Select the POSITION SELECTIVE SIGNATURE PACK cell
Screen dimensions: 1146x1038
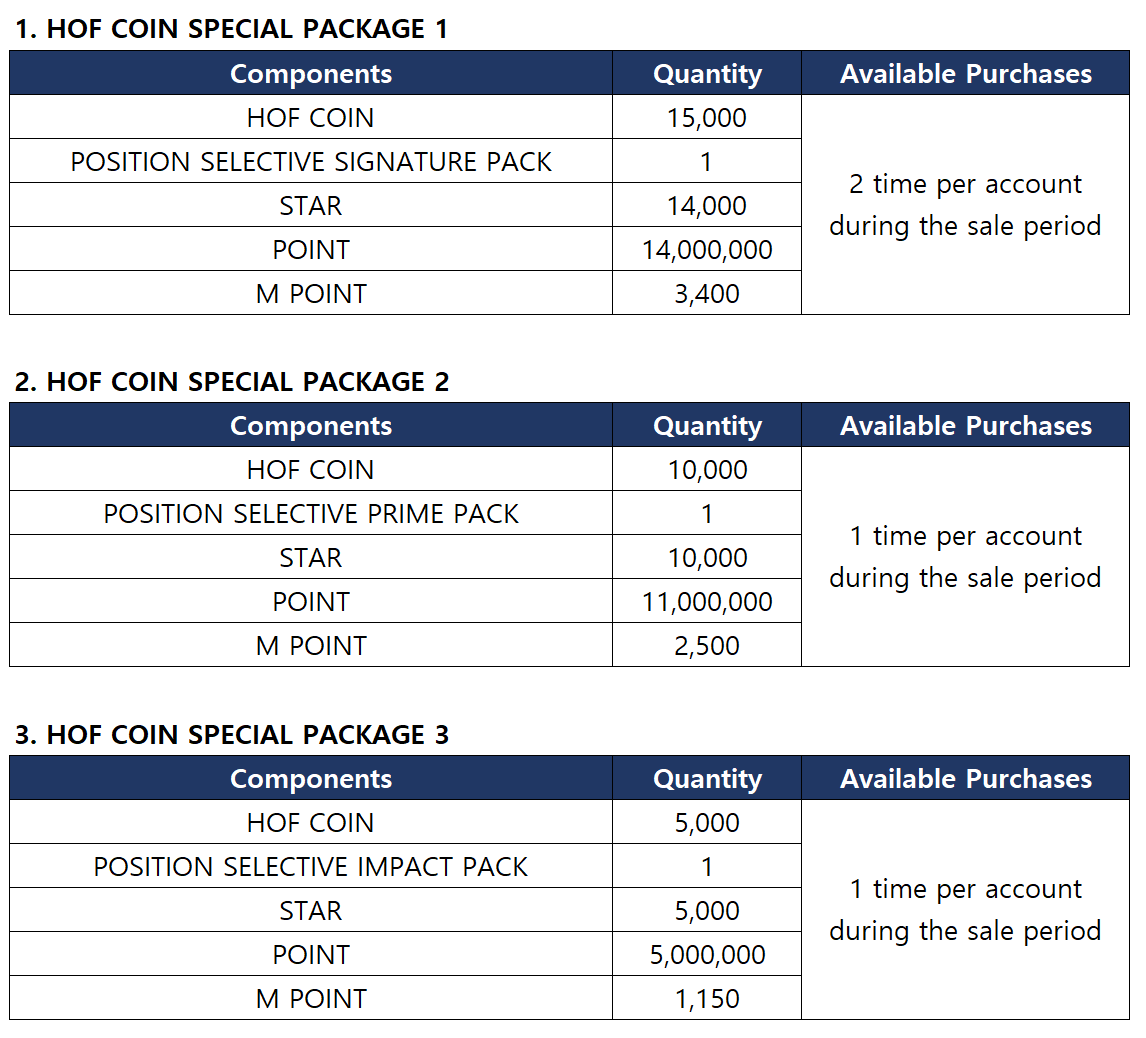[311, 162]
